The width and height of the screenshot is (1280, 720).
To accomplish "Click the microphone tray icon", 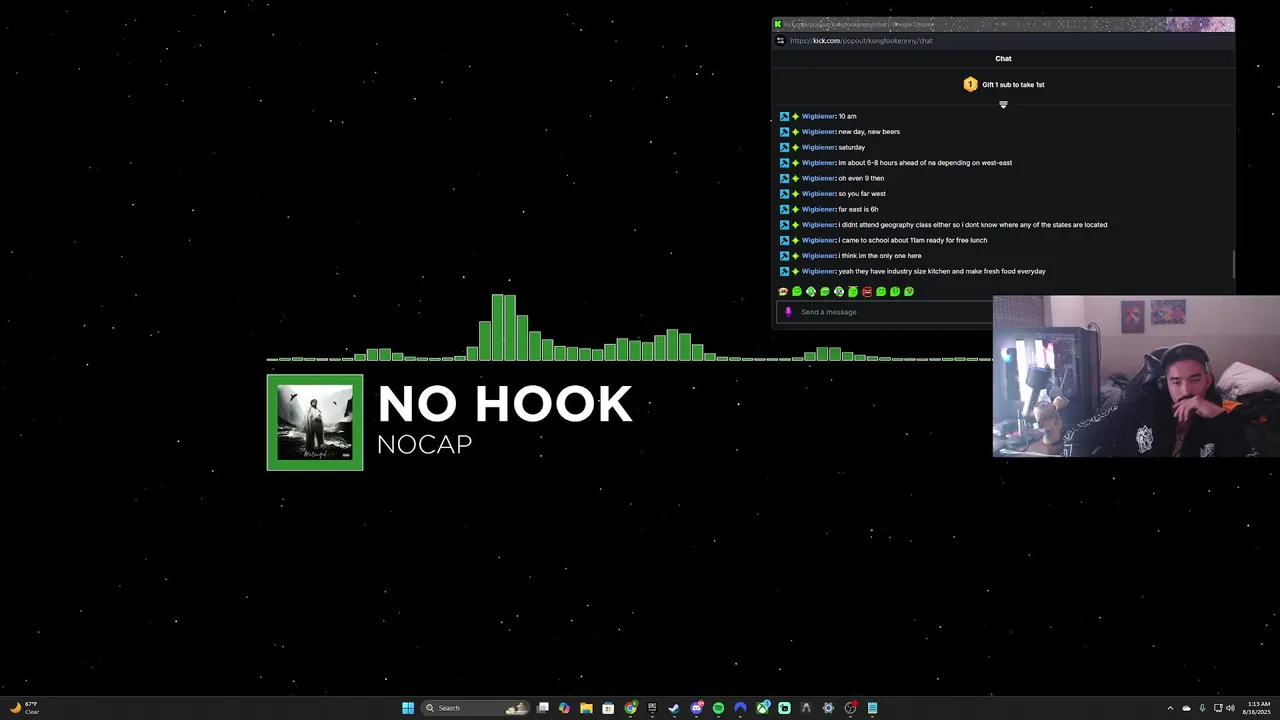I will point(1202,708).
